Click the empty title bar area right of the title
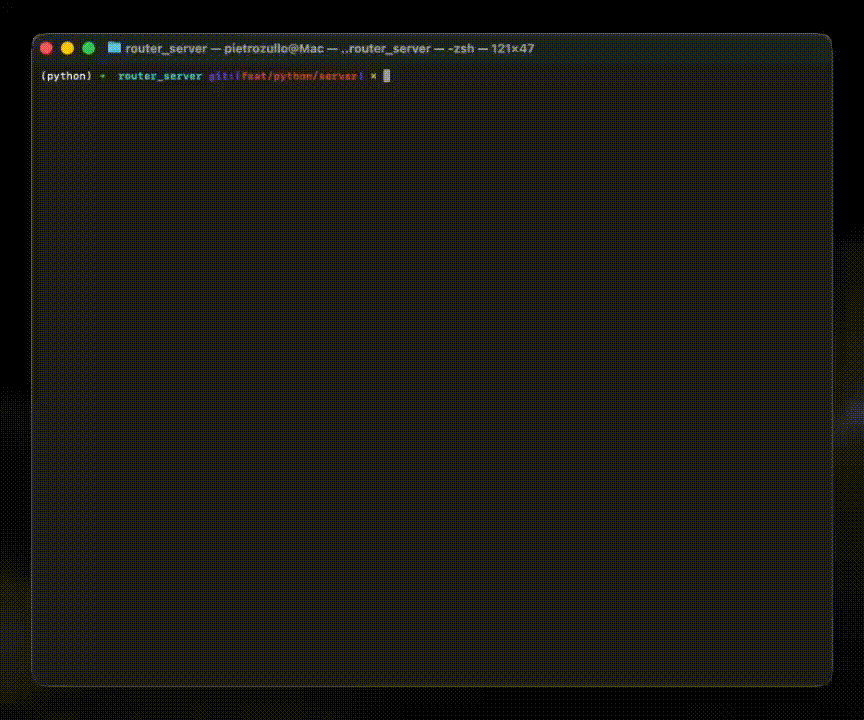The height and width of the screenshot is (720, 864). [x=680, y=48]
